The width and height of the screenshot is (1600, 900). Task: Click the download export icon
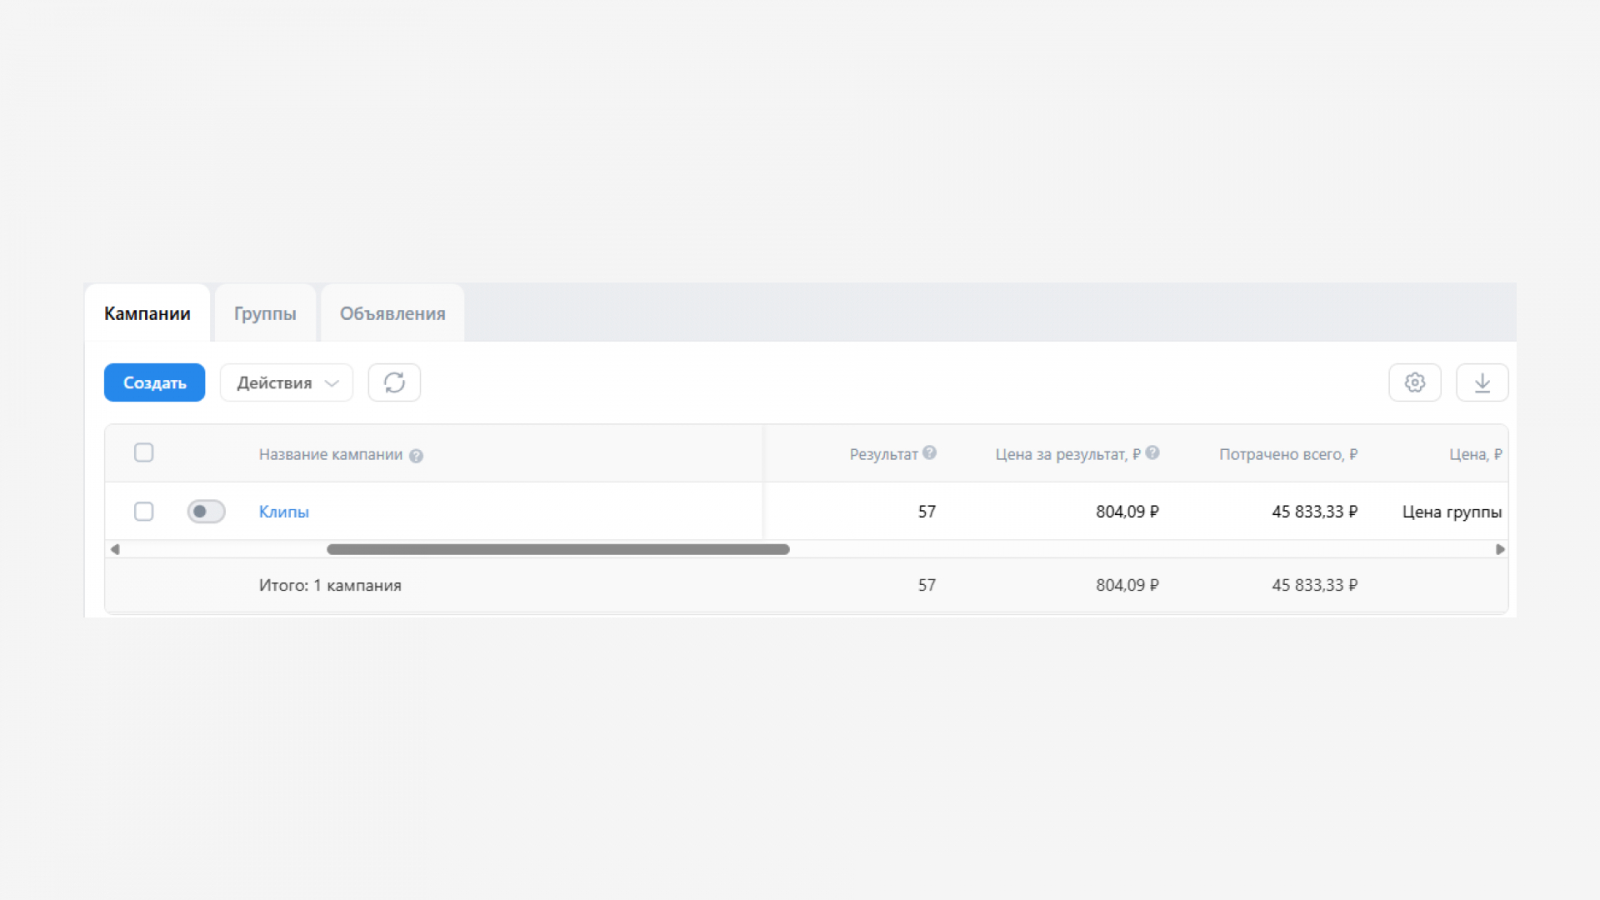pyautogui.click(x=1482, y=383)
